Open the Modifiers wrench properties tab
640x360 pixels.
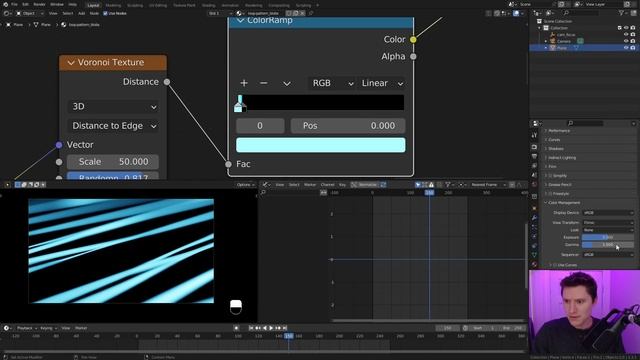click(534, 218)
